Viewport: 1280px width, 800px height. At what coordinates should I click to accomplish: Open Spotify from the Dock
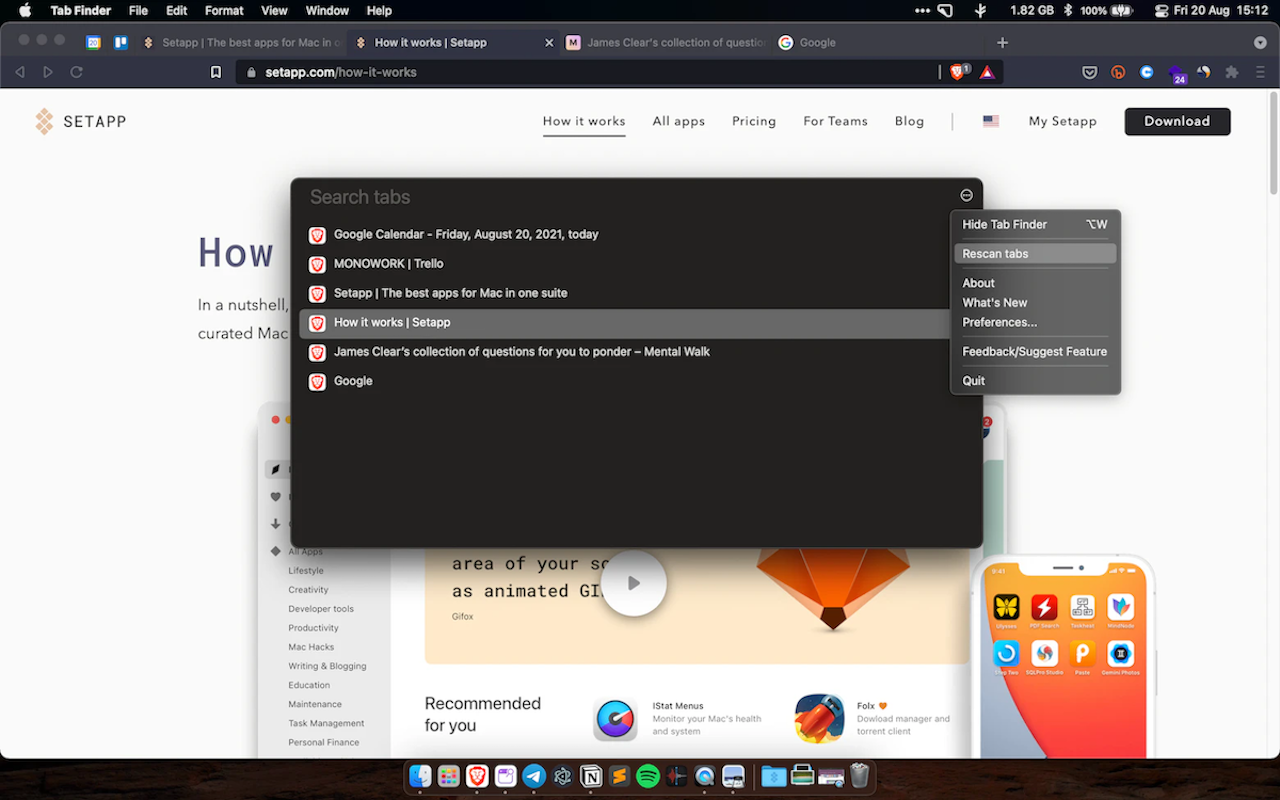648,776
